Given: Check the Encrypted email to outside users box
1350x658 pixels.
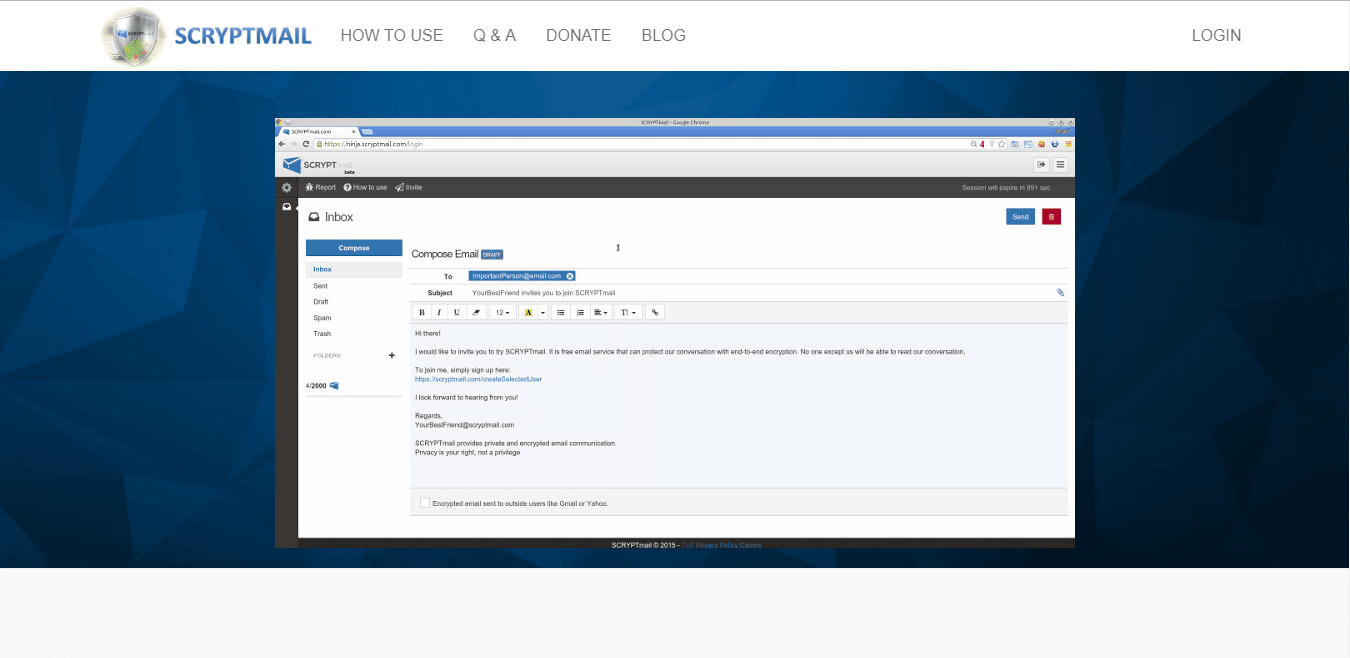Looking at the screenshot, I should click(425, 503).
